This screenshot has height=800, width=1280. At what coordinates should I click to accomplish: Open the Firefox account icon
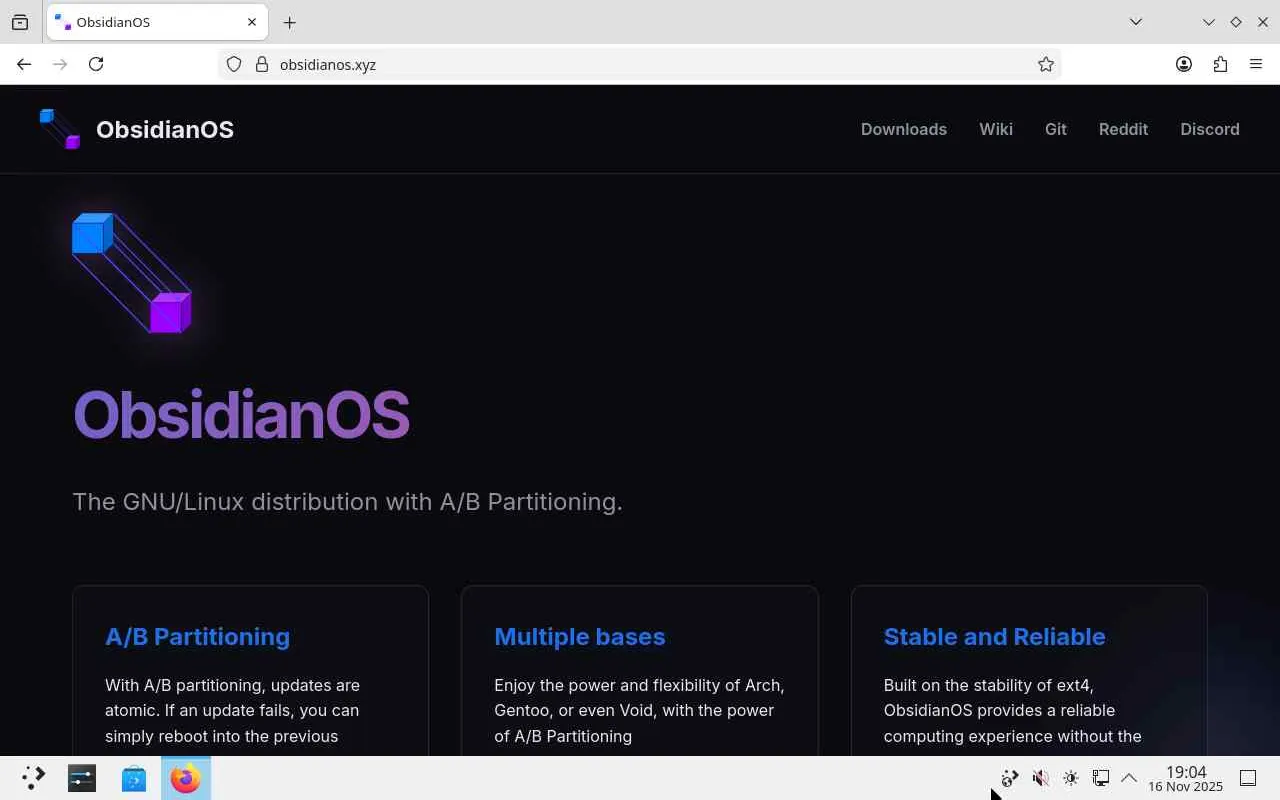pyautogui.click(x=1184, y=64)
